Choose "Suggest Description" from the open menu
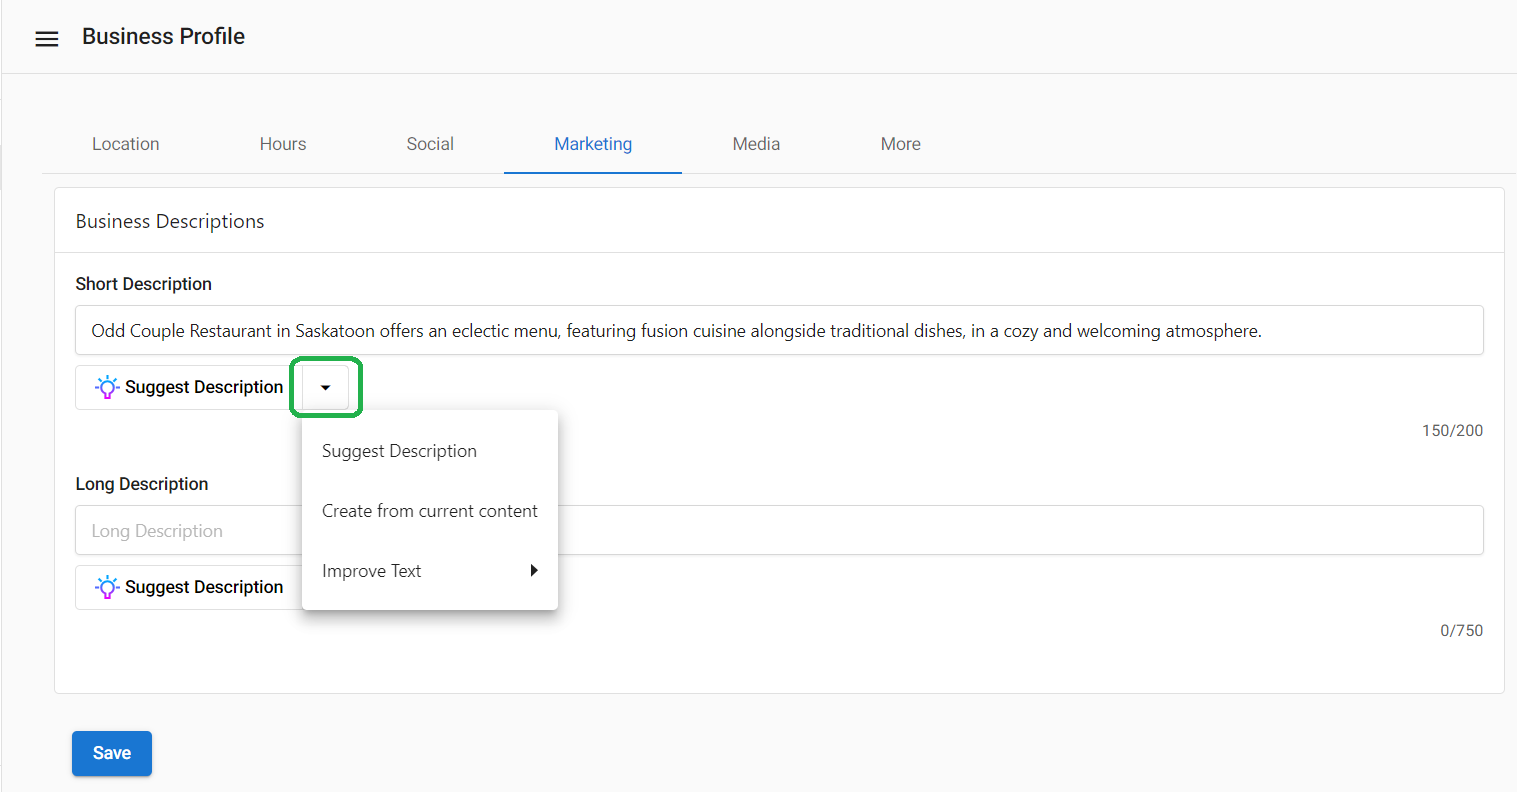The width and height of the screenshot is (1517, 792). [398, 450]
